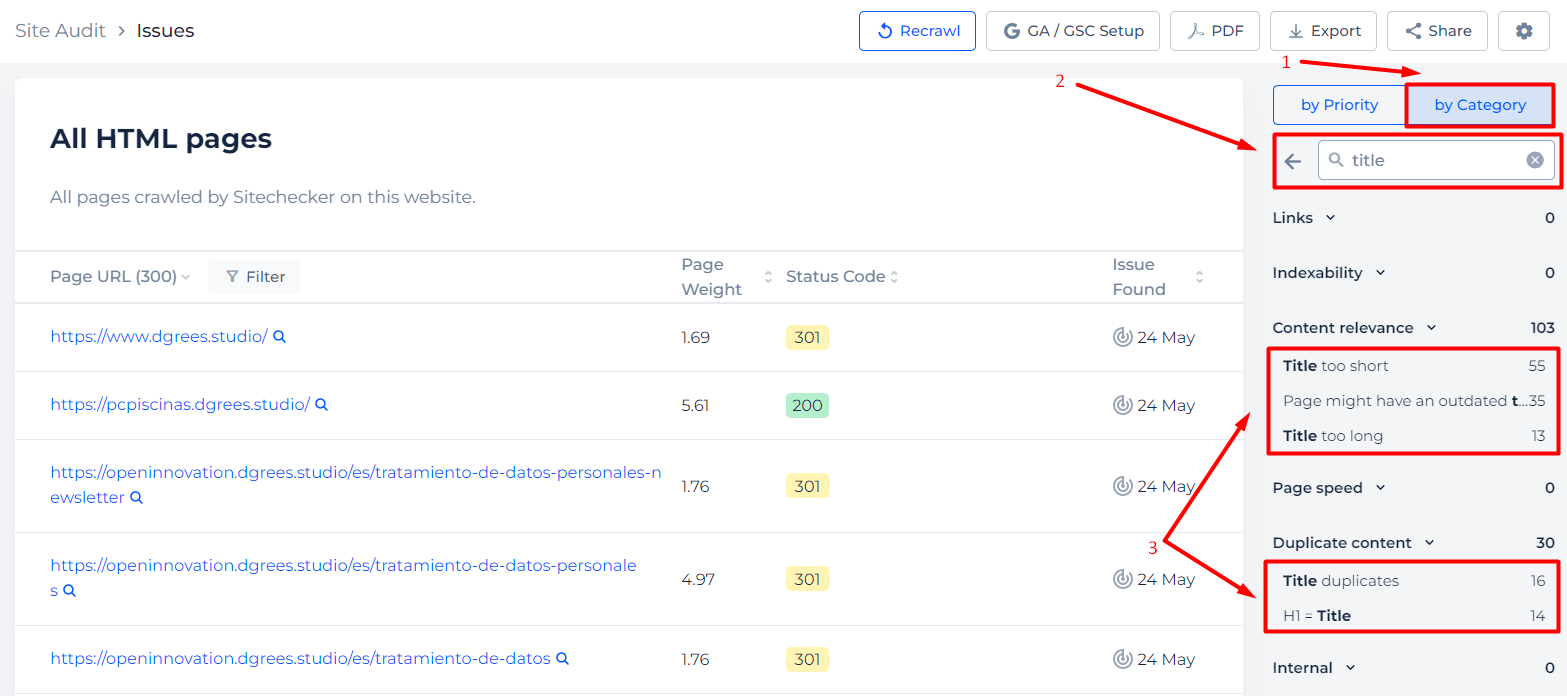
Task: Select Title too short issue
Action: [1414, 366]
